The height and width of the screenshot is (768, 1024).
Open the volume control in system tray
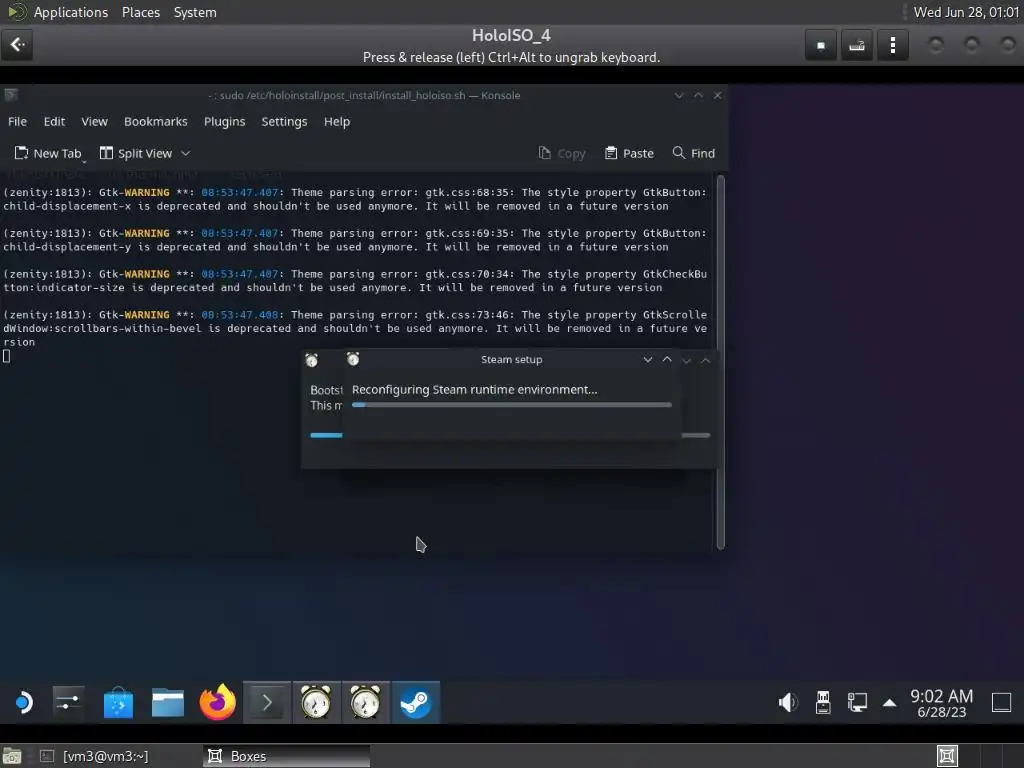tap(788, 703)
